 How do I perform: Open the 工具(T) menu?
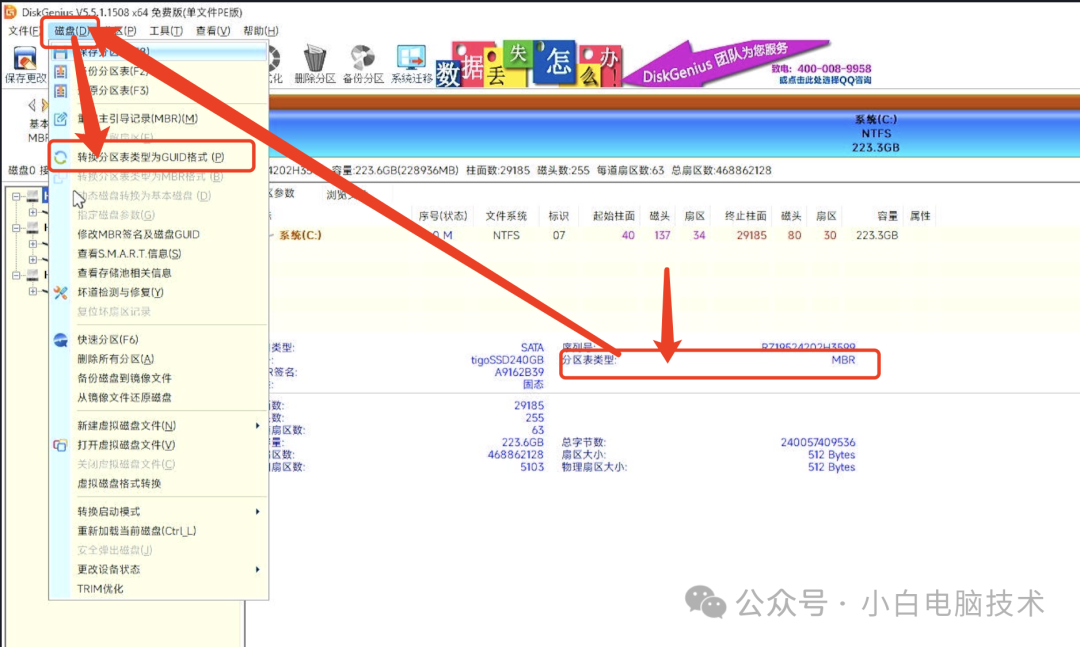tap(166, 31)
